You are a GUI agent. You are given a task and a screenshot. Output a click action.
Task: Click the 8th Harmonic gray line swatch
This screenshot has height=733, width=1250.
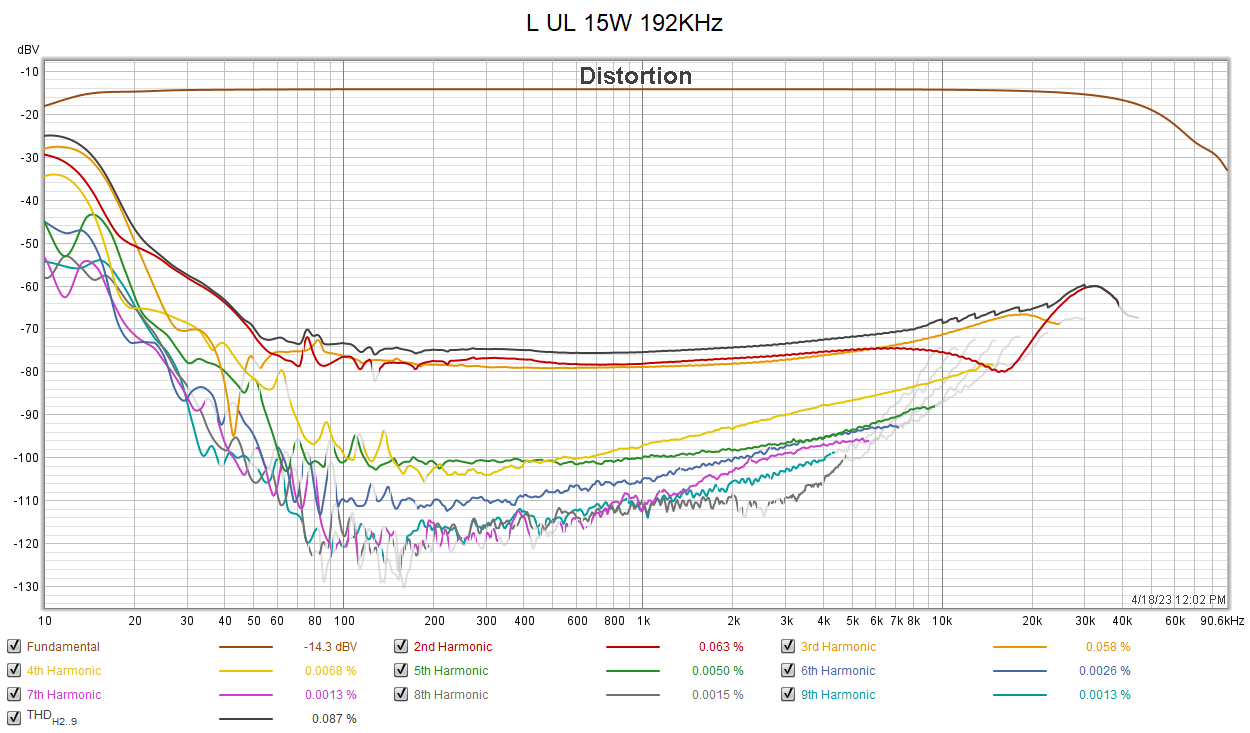[x=633, y=695]
